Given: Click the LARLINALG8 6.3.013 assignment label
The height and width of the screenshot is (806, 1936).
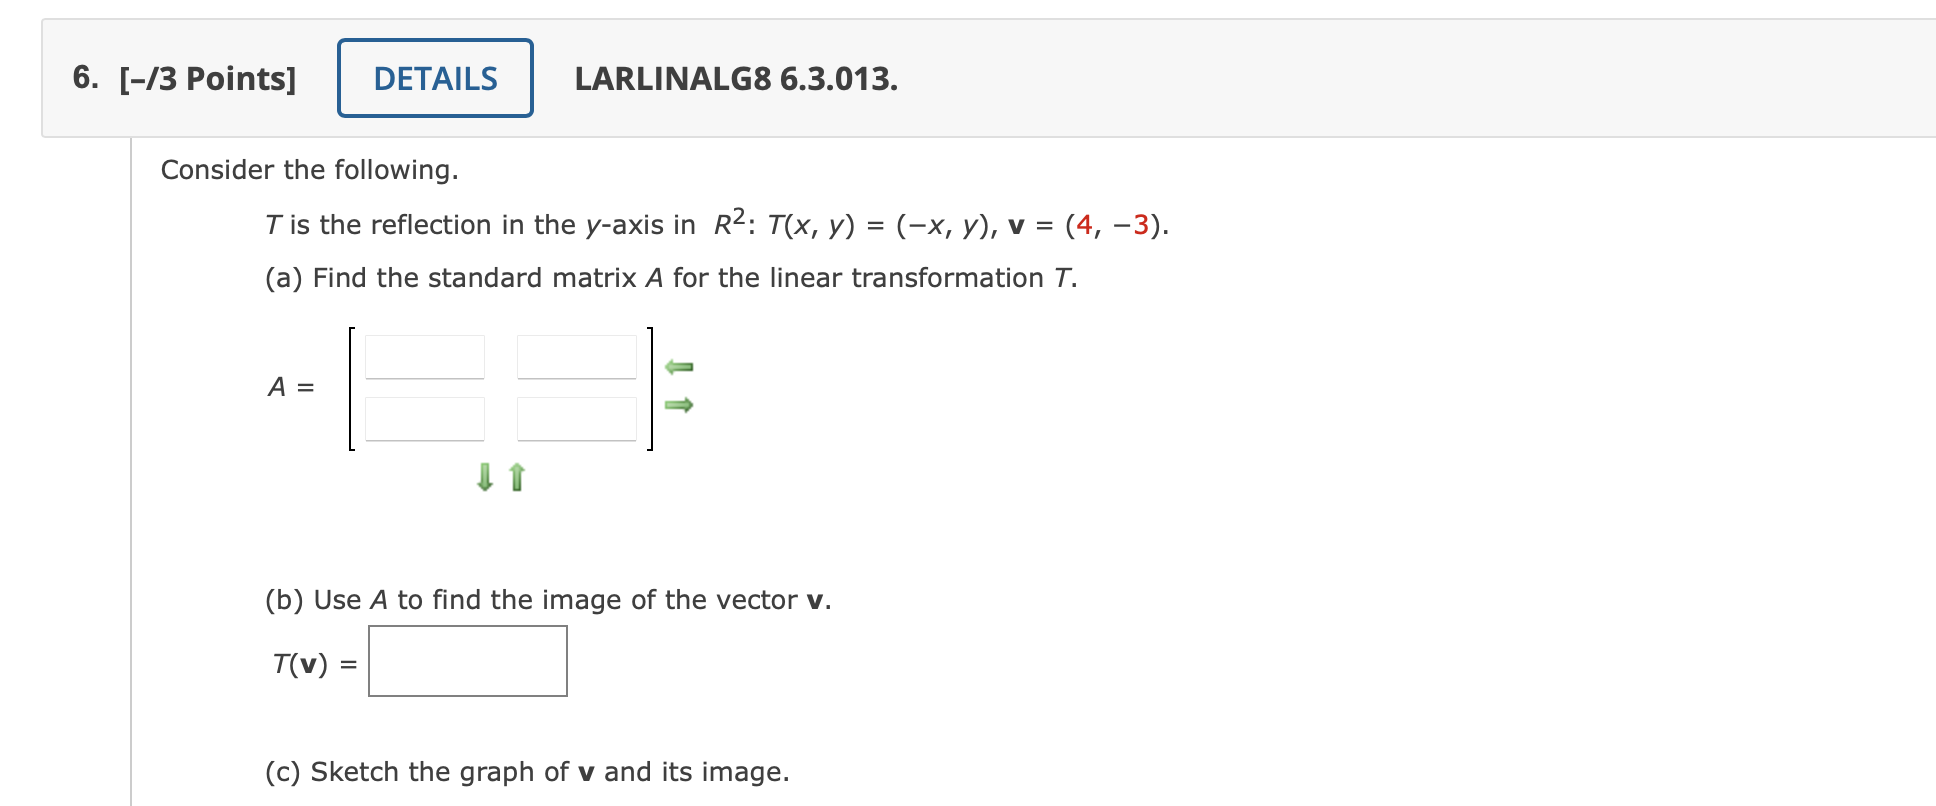Looking at the screenshot, I should pos(735,80).
